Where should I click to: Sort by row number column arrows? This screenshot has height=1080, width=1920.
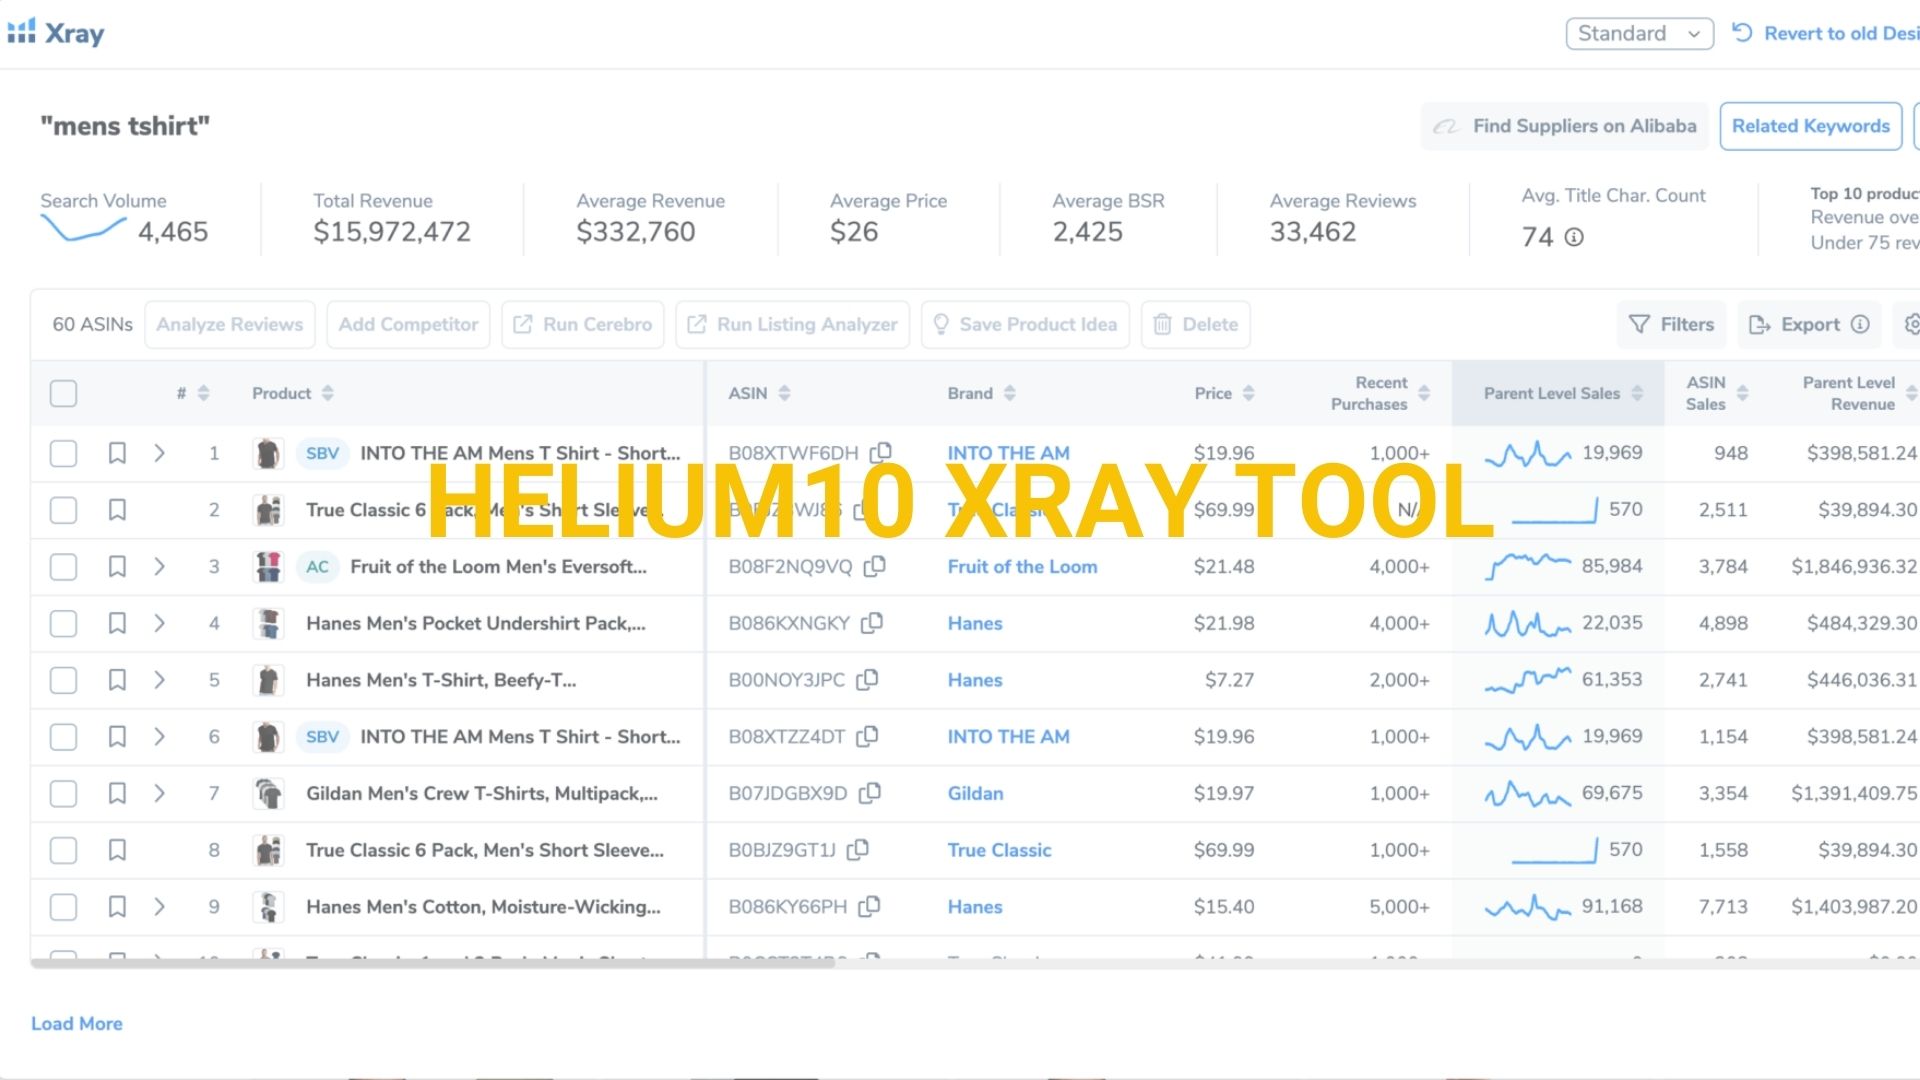tap(203, 393)
